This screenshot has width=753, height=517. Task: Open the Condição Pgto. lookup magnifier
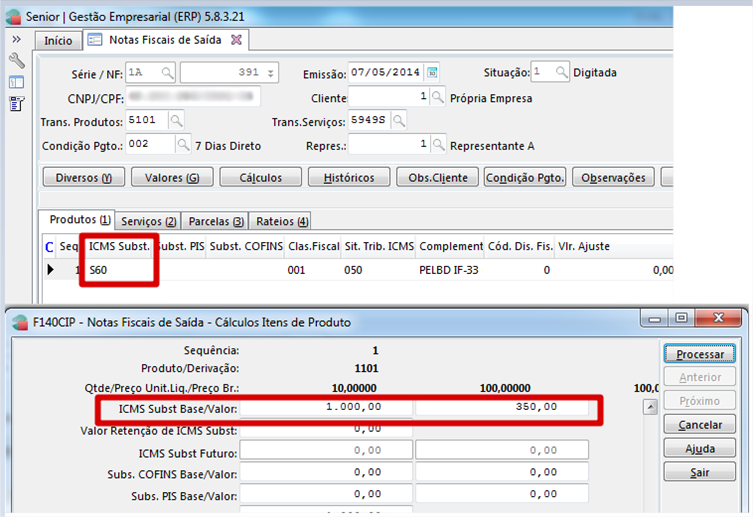click(183, 144)
